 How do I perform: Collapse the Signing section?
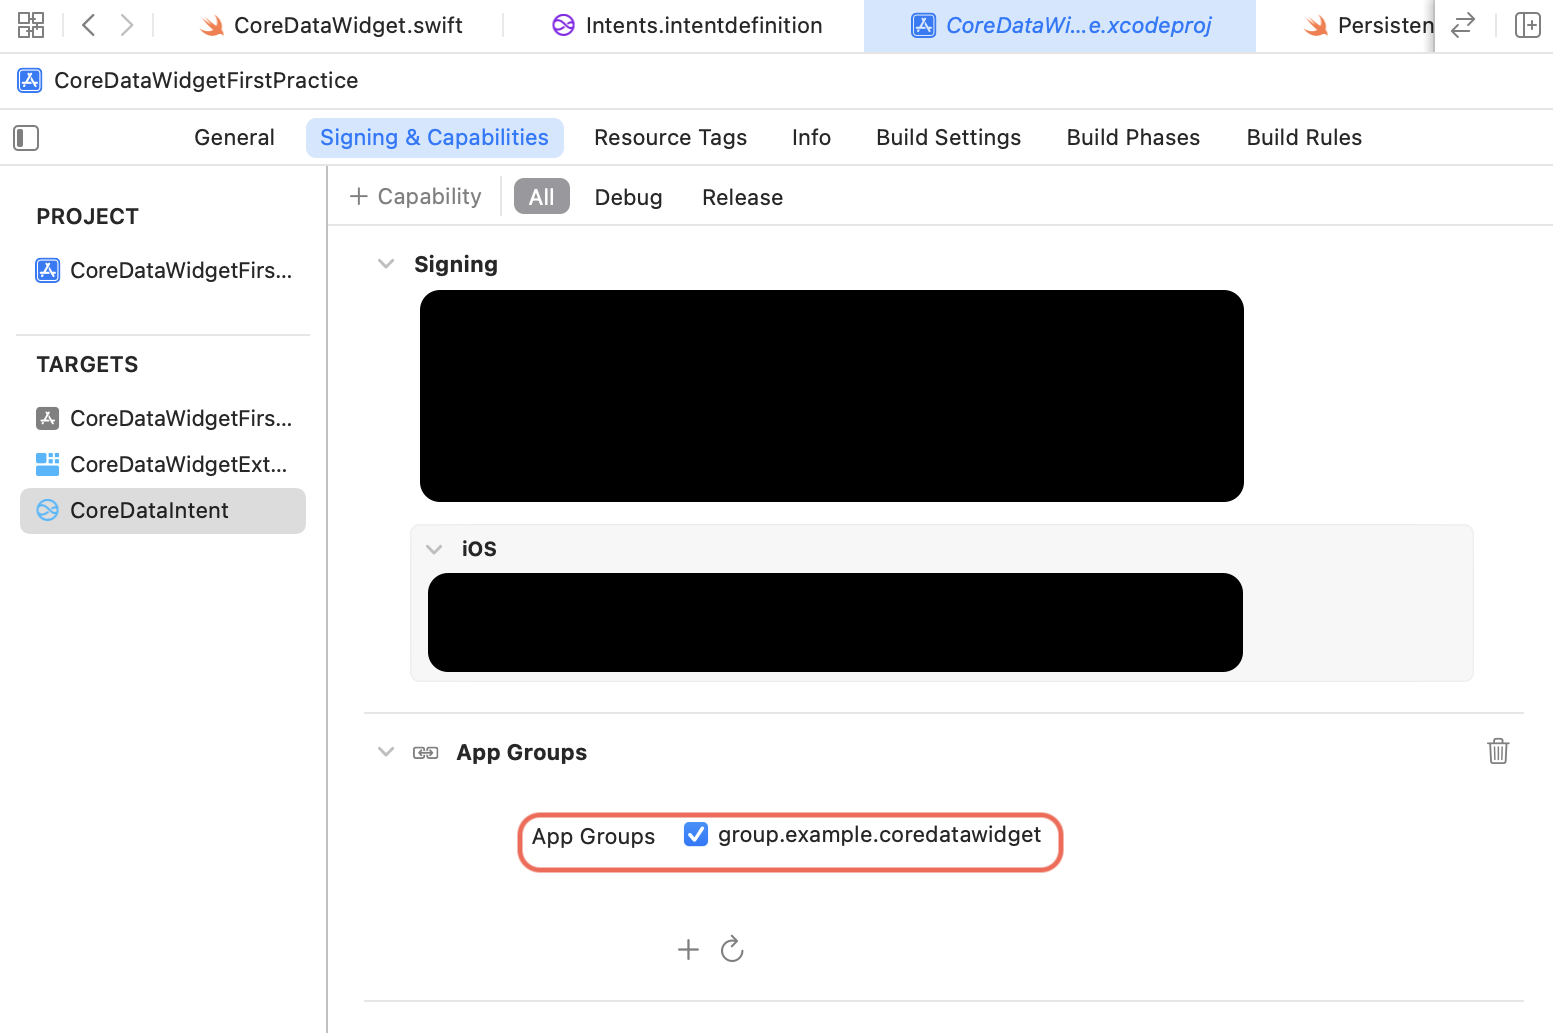point(386,263)
